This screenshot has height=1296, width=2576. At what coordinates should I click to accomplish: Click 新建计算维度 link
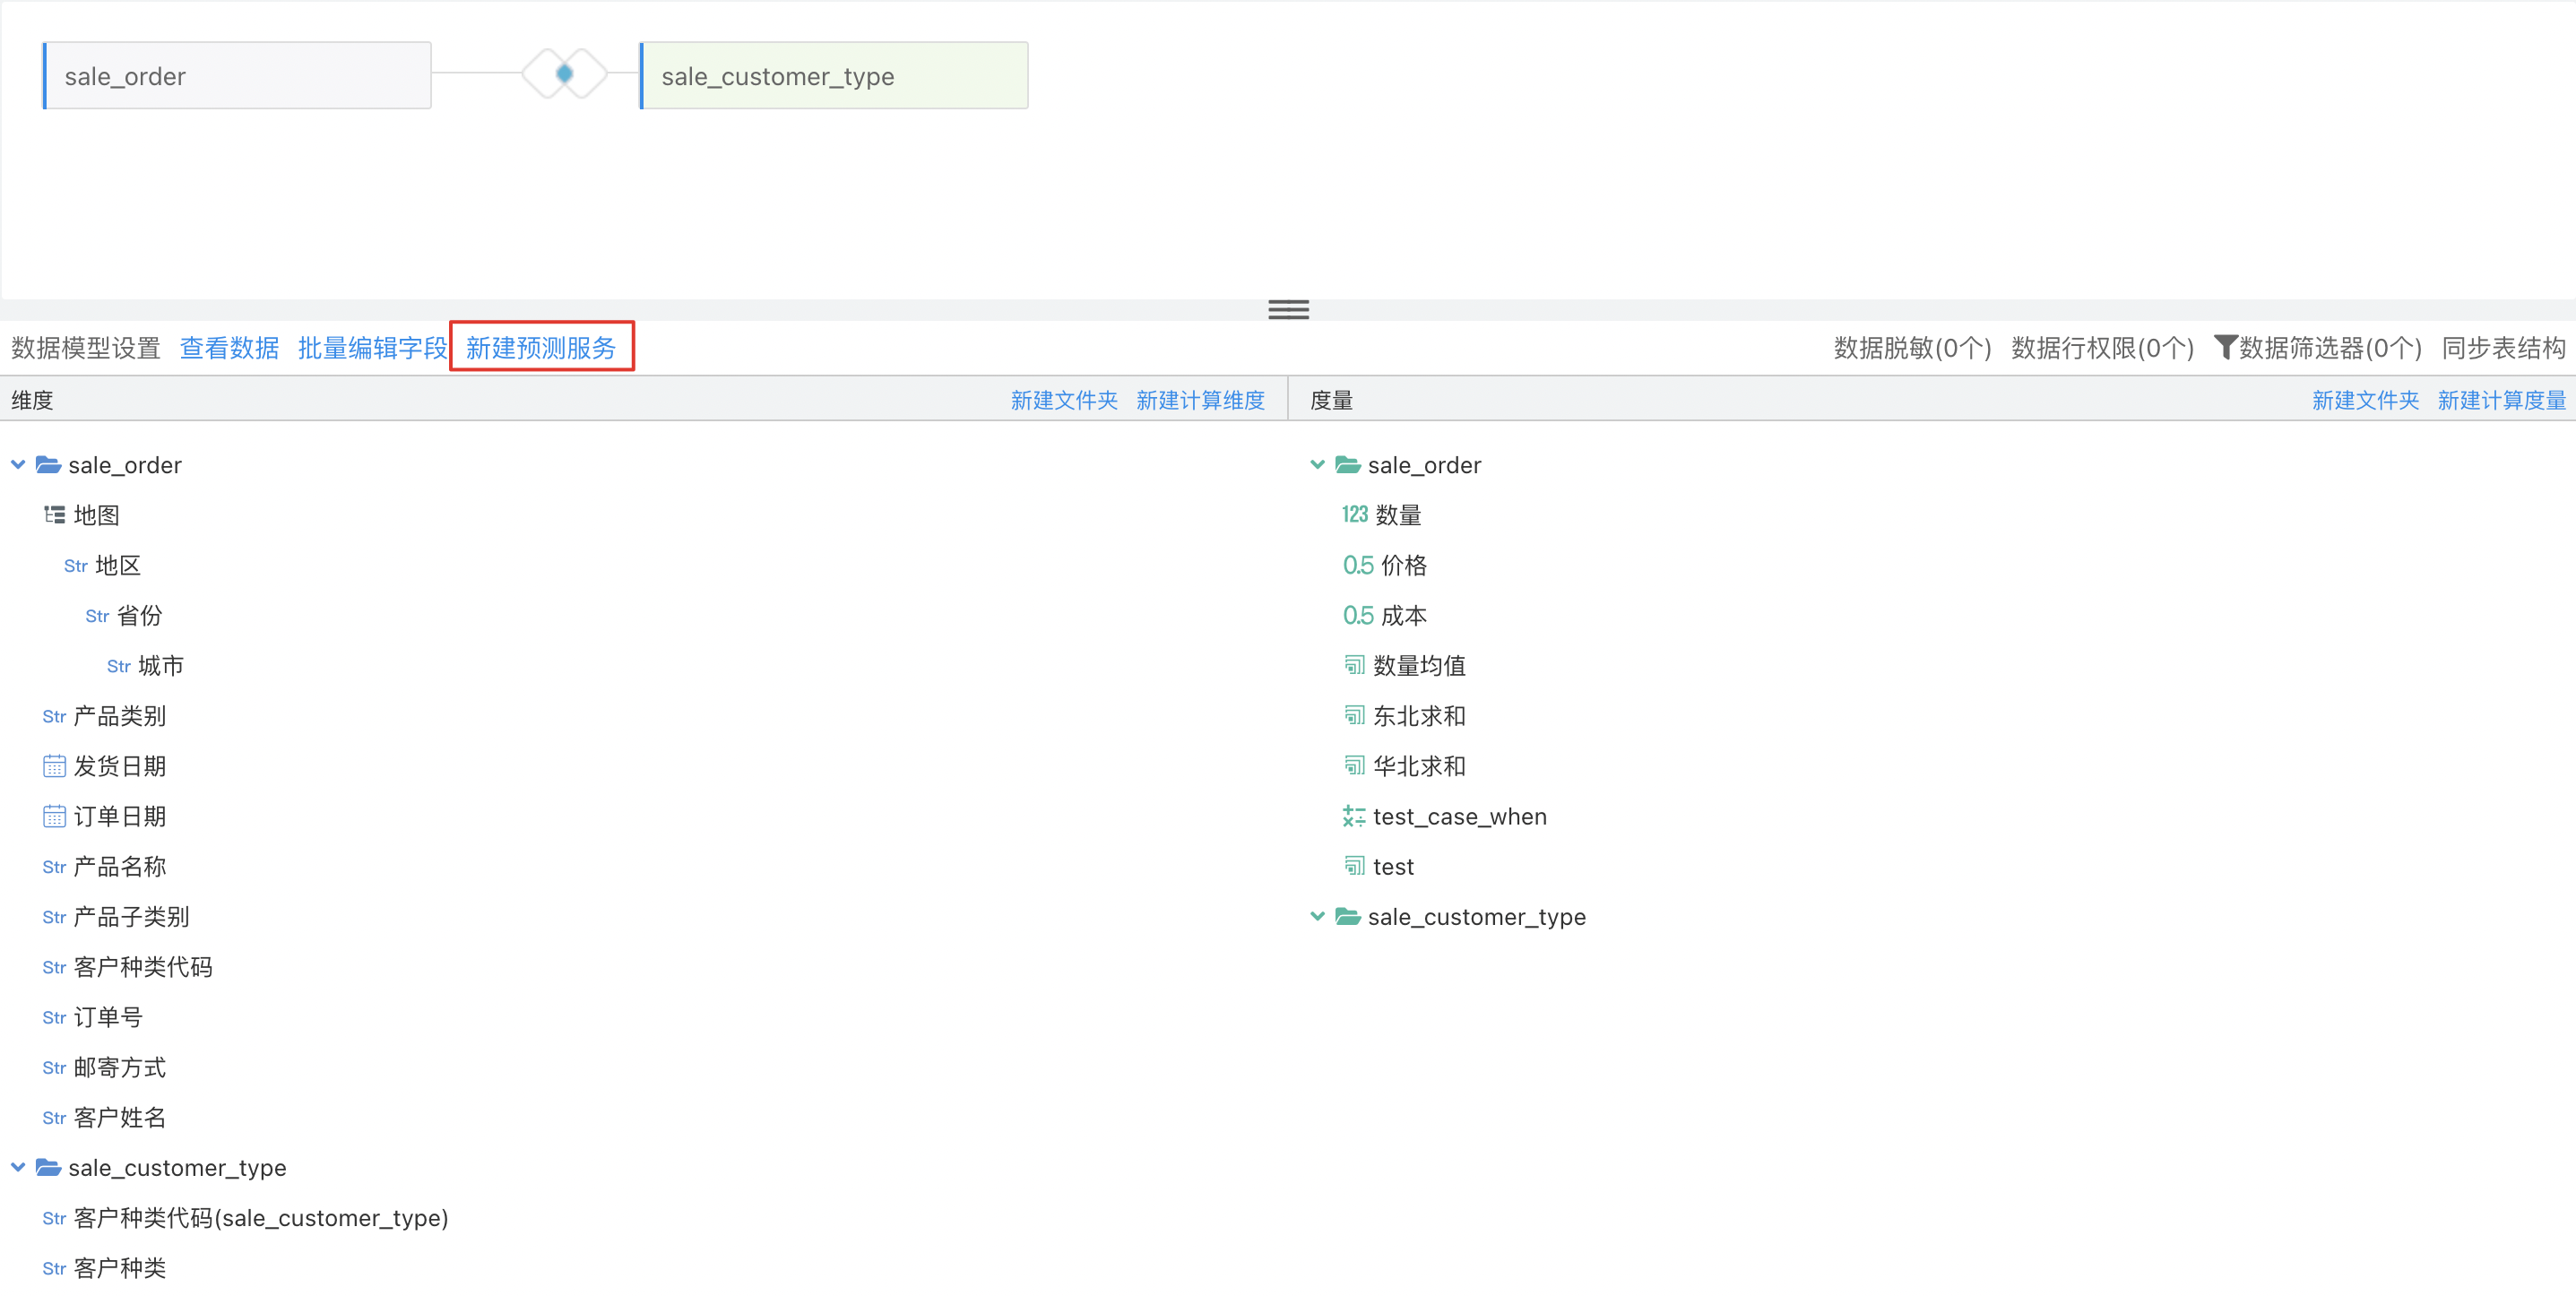tap(1200, 400)
